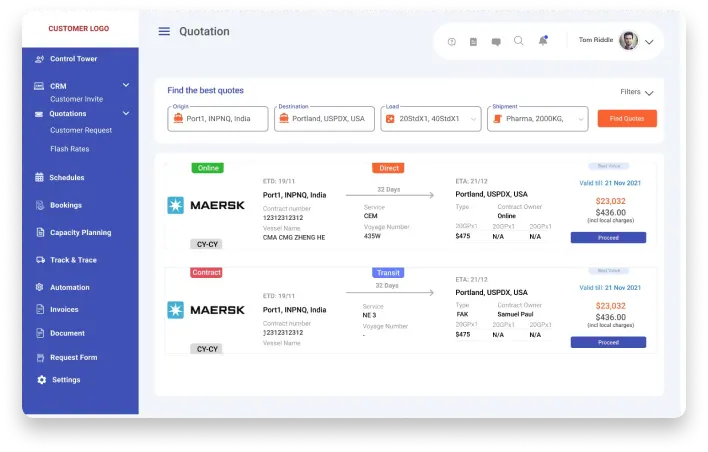Click the Settings gear icon
This screenshot has width=708, height=452.
point(42,380)
